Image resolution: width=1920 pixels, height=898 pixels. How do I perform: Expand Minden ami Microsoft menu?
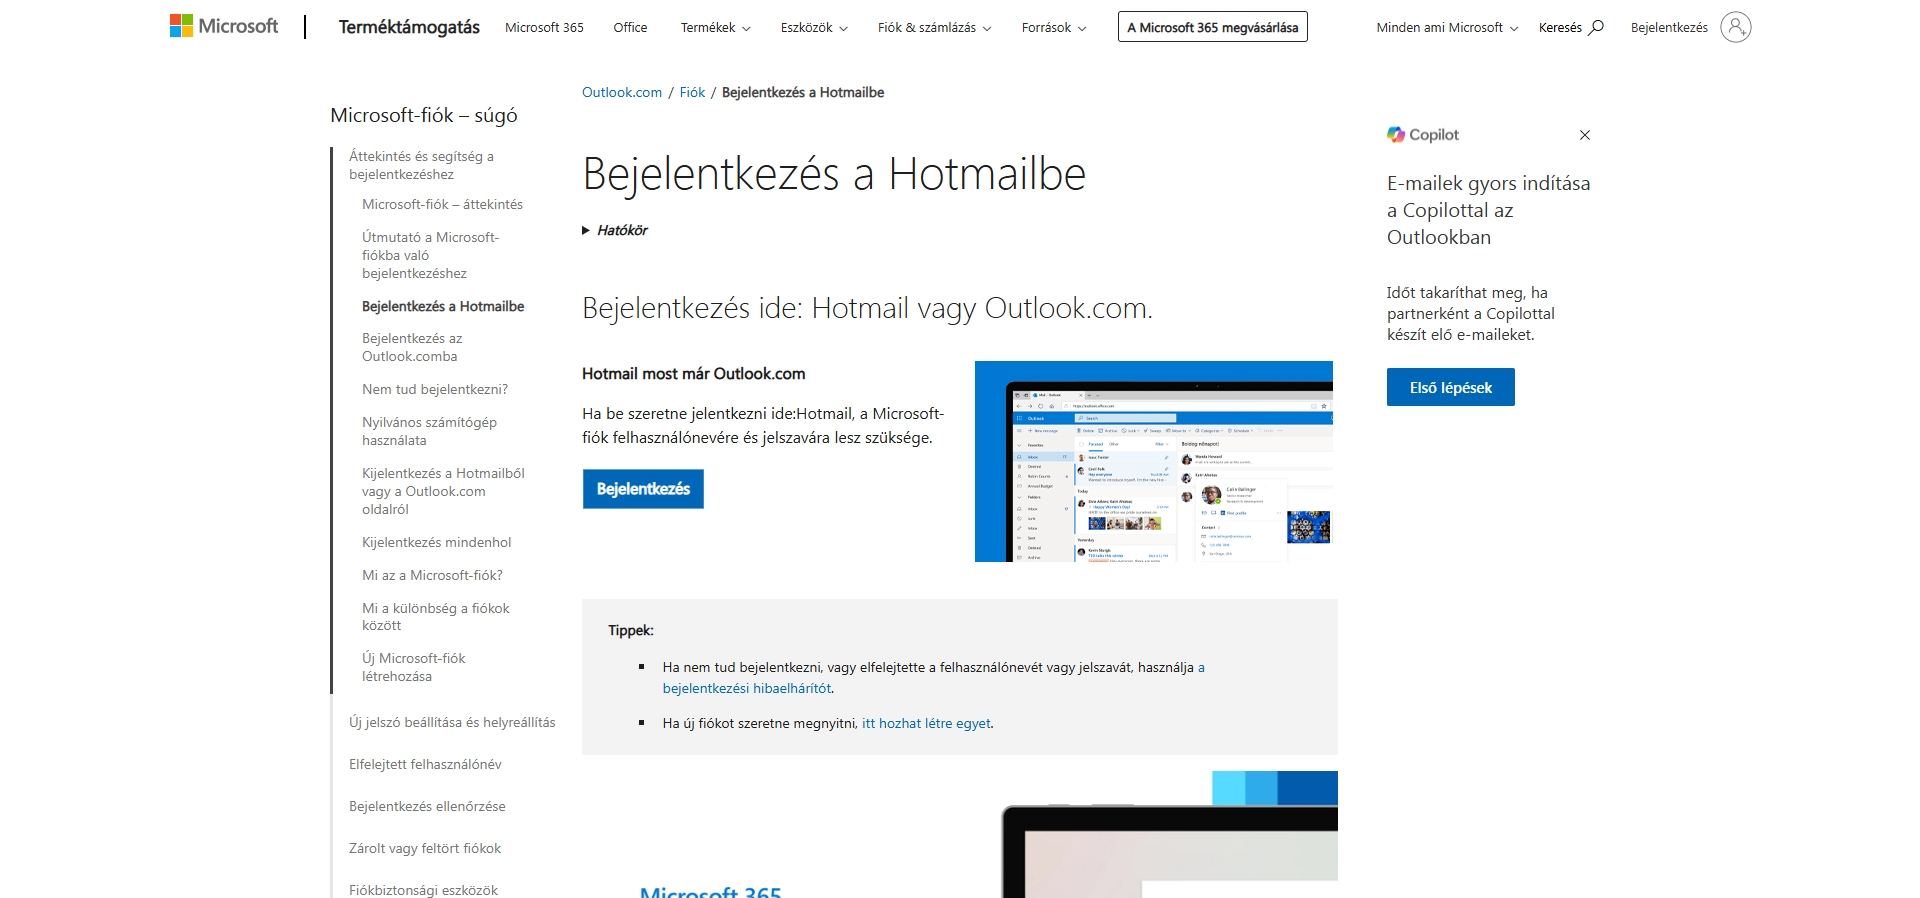1447,28
